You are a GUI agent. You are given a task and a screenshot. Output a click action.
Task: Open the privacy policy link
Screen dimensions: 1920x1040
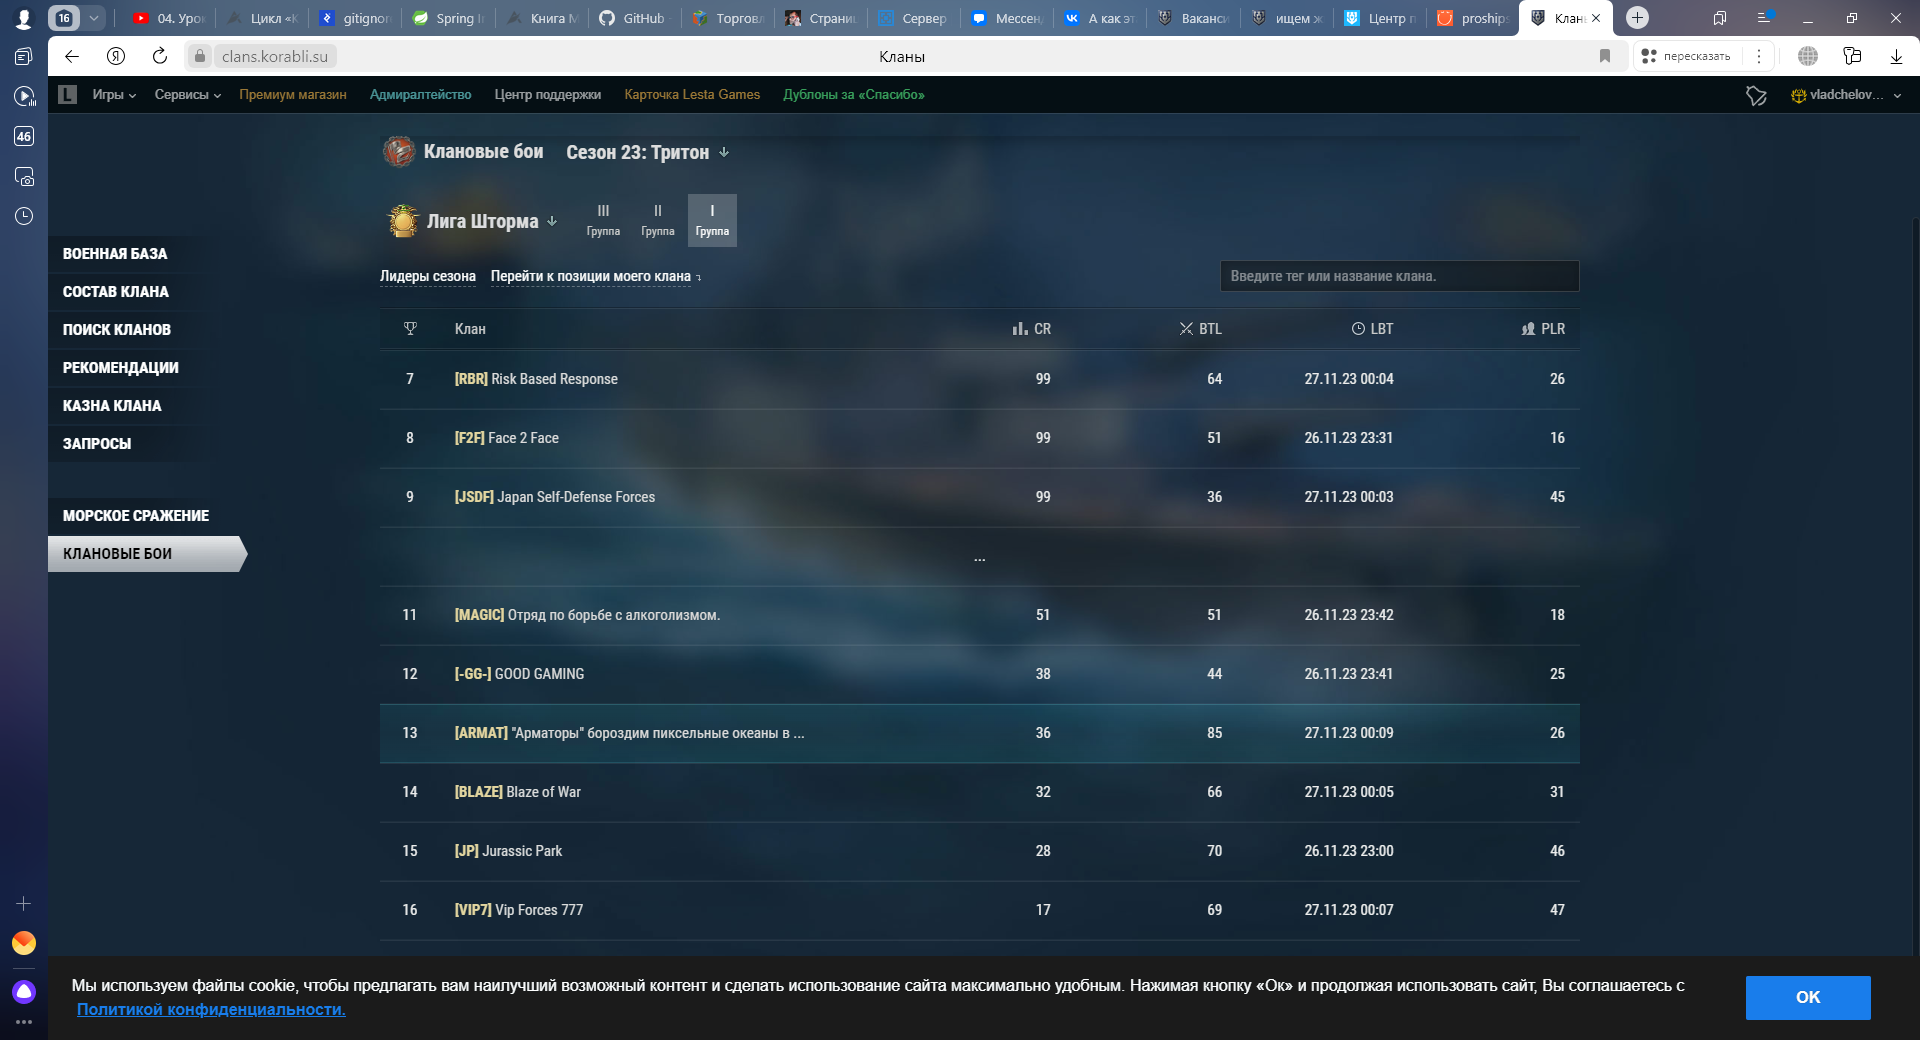click(x=211, y=1010)
